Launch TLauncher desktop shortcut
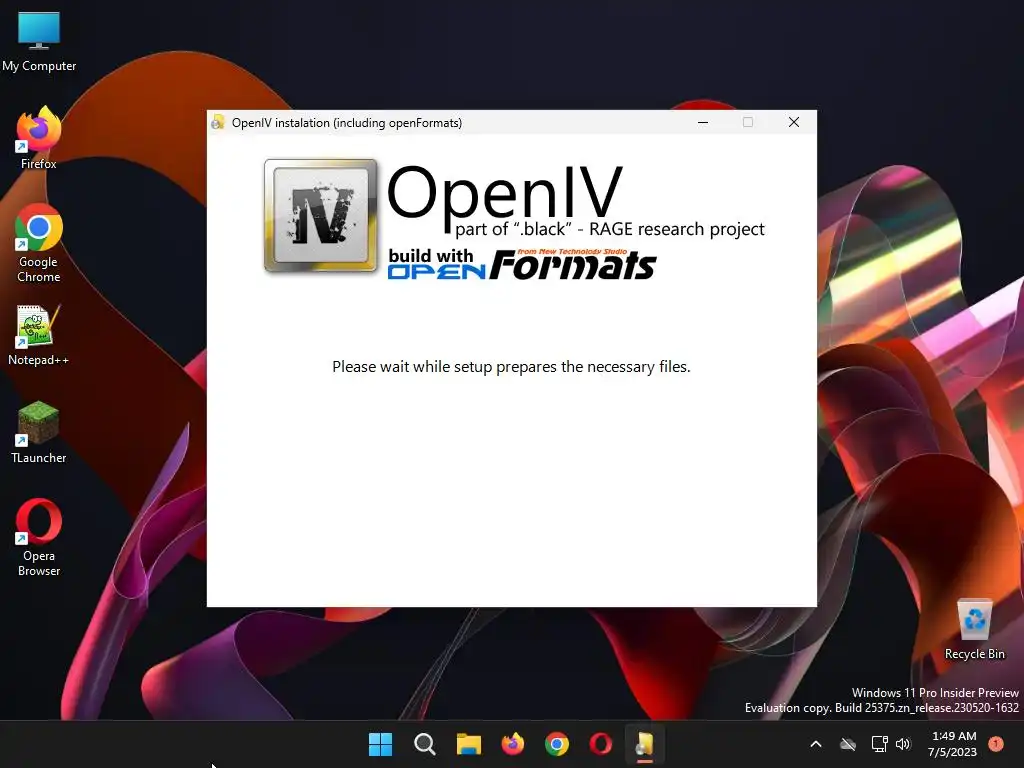Image resolution: width=1024 pixels, height=768 pixels. pos(39,432)
